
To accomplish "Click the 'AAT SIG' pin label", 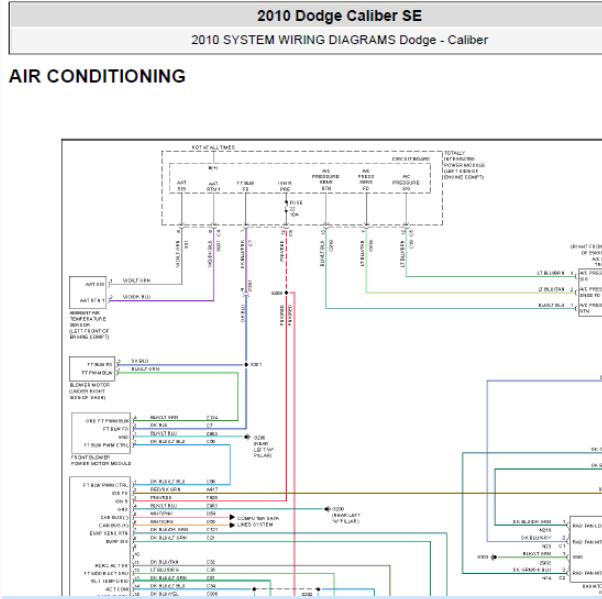I will [x=95, y=284].
